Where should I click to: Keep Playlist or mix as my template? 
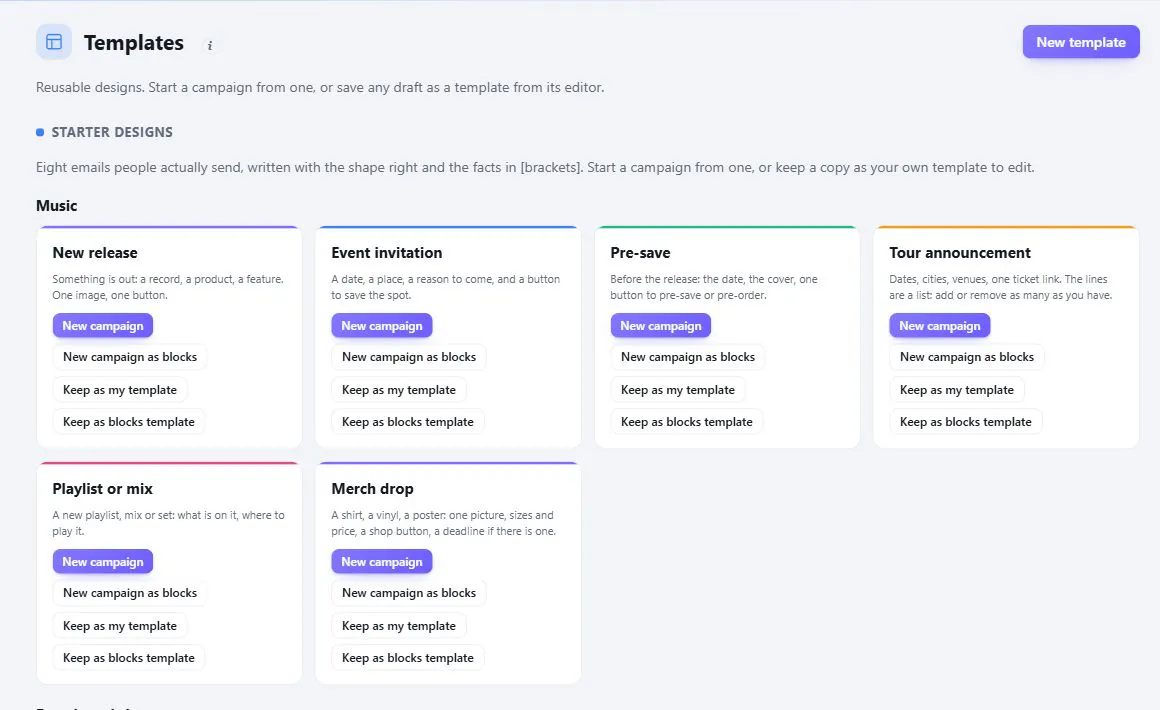120,626
